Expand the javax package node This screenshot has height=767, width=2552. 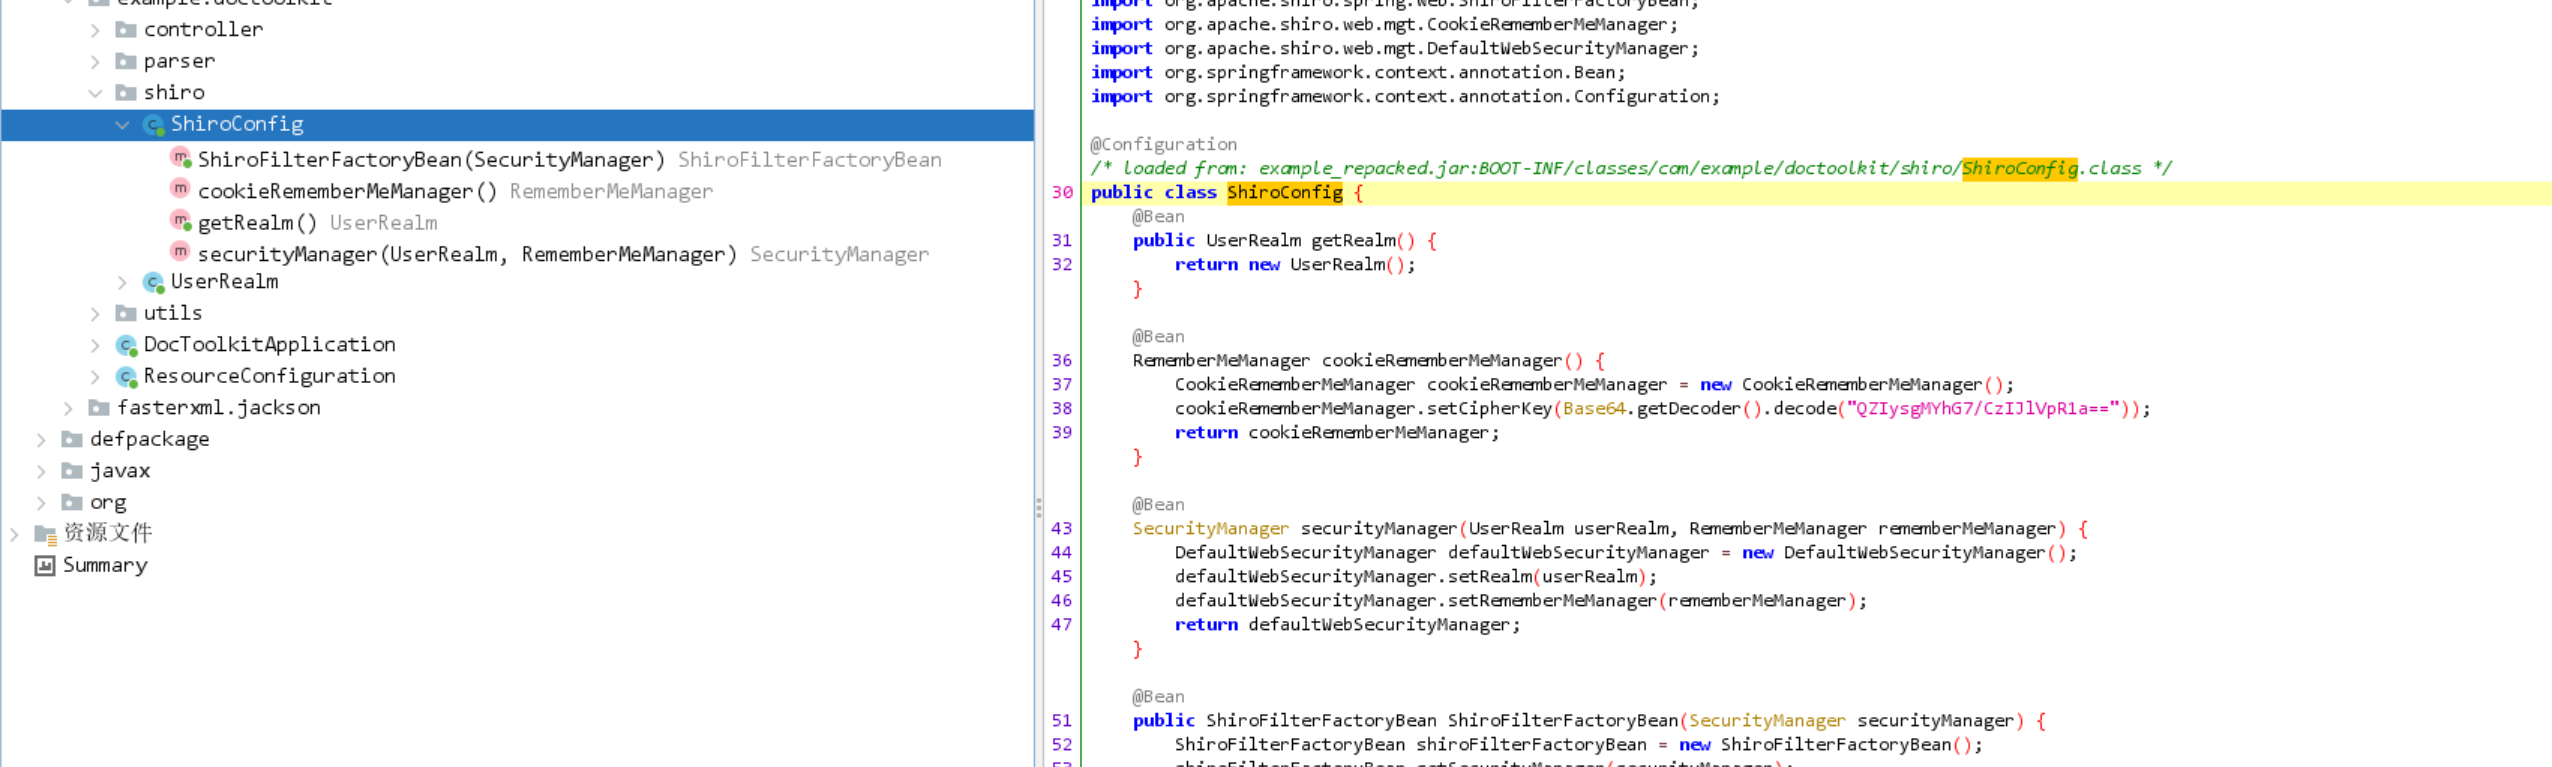pyautogui.click(x=41, y=471)
